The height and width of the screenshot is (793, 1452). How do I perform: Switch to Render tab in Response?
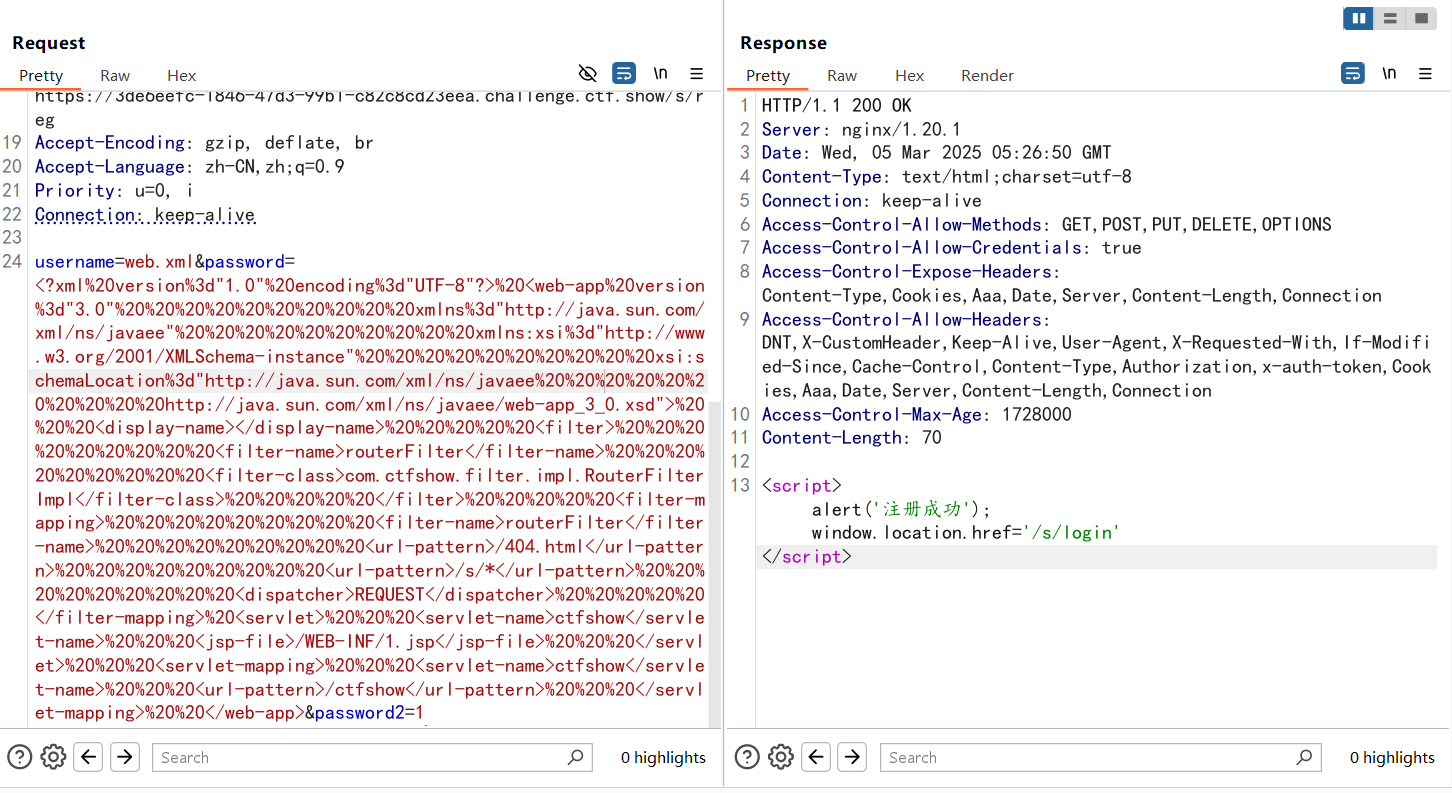click(x=987, y=75)
